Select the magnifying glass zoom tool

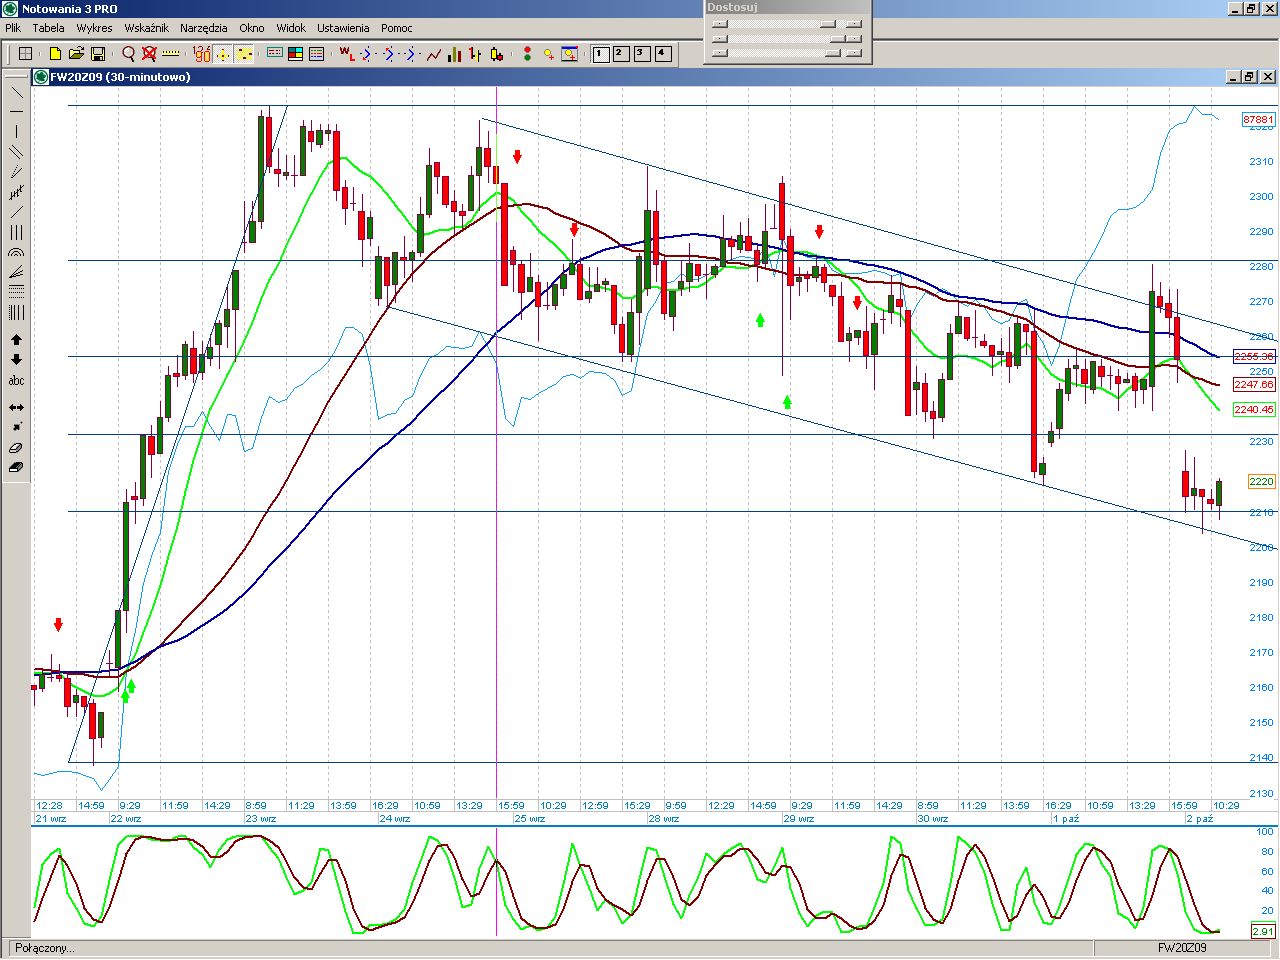click(x=128, y=54)
